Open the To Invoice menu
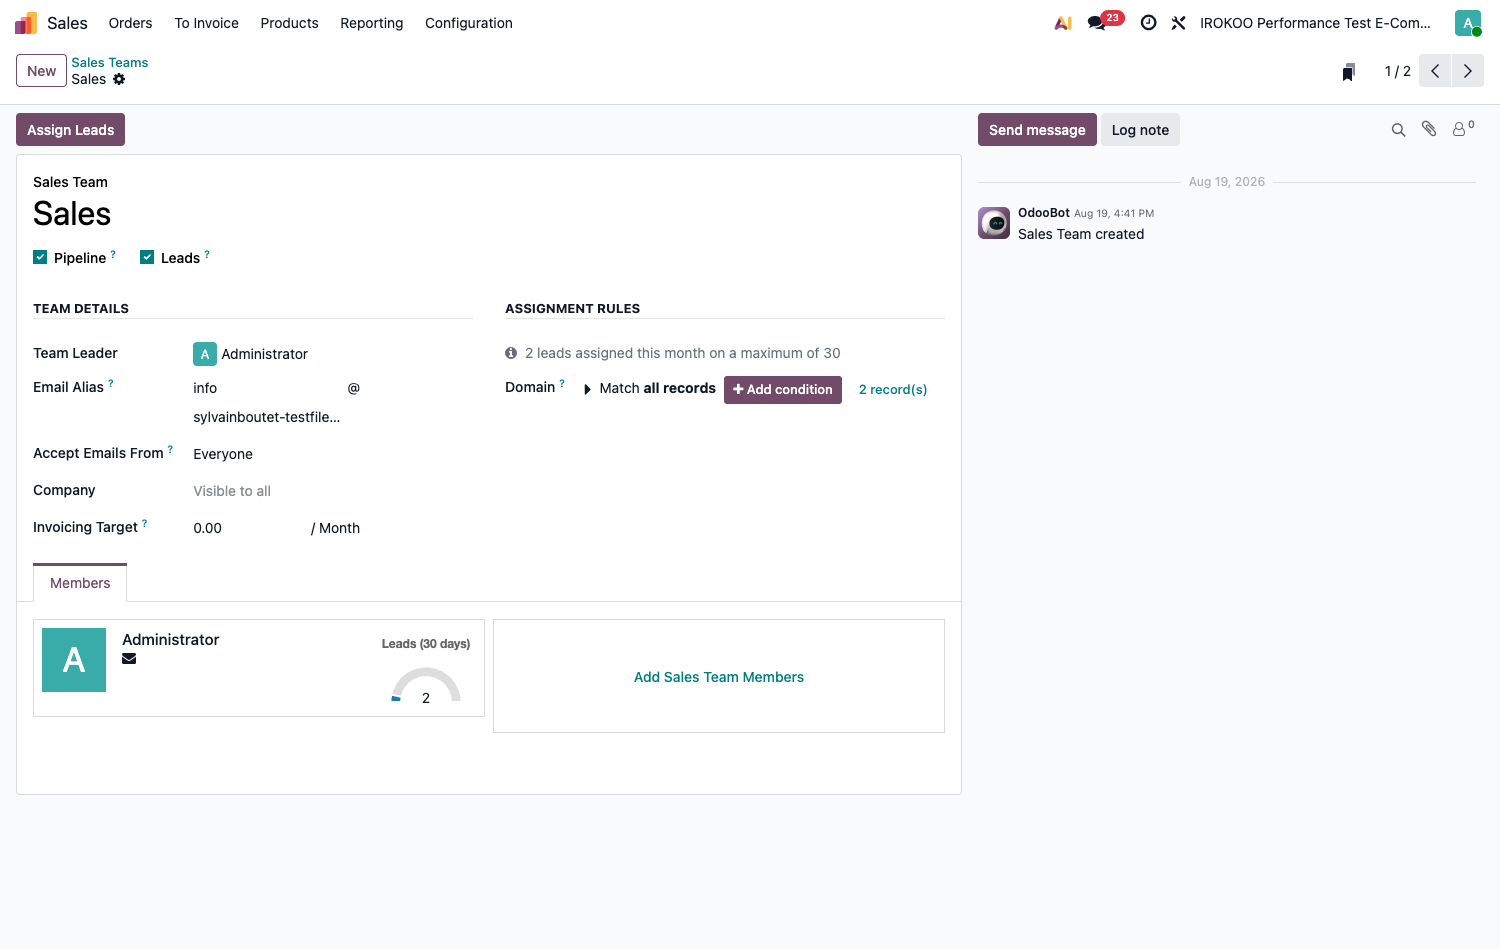 click(x=207, y=23)
